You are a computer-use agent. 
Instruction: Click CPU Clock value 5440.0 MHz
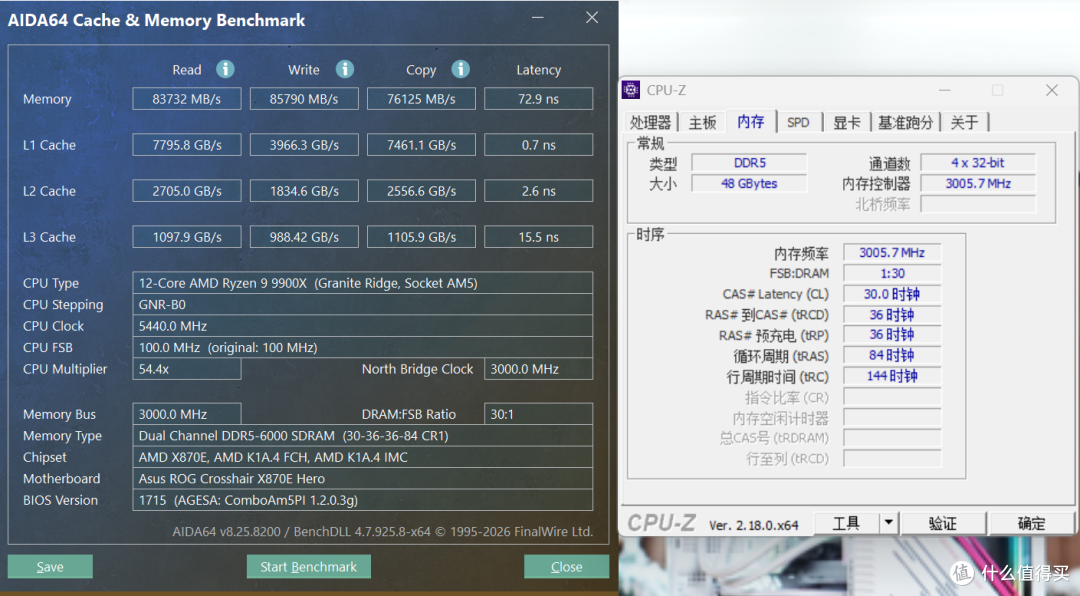click(362, 325)
